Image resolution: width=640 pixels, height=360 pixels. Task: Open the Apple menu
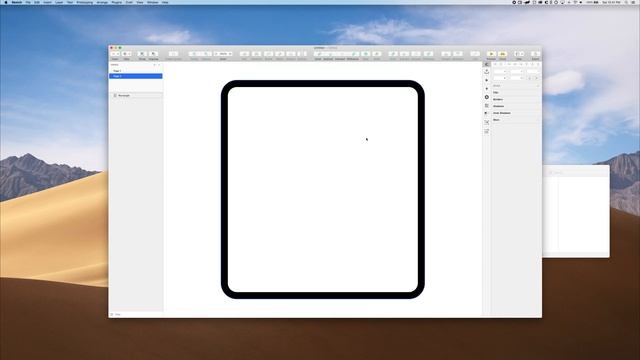pyautogui.click(x=6, y=2)
